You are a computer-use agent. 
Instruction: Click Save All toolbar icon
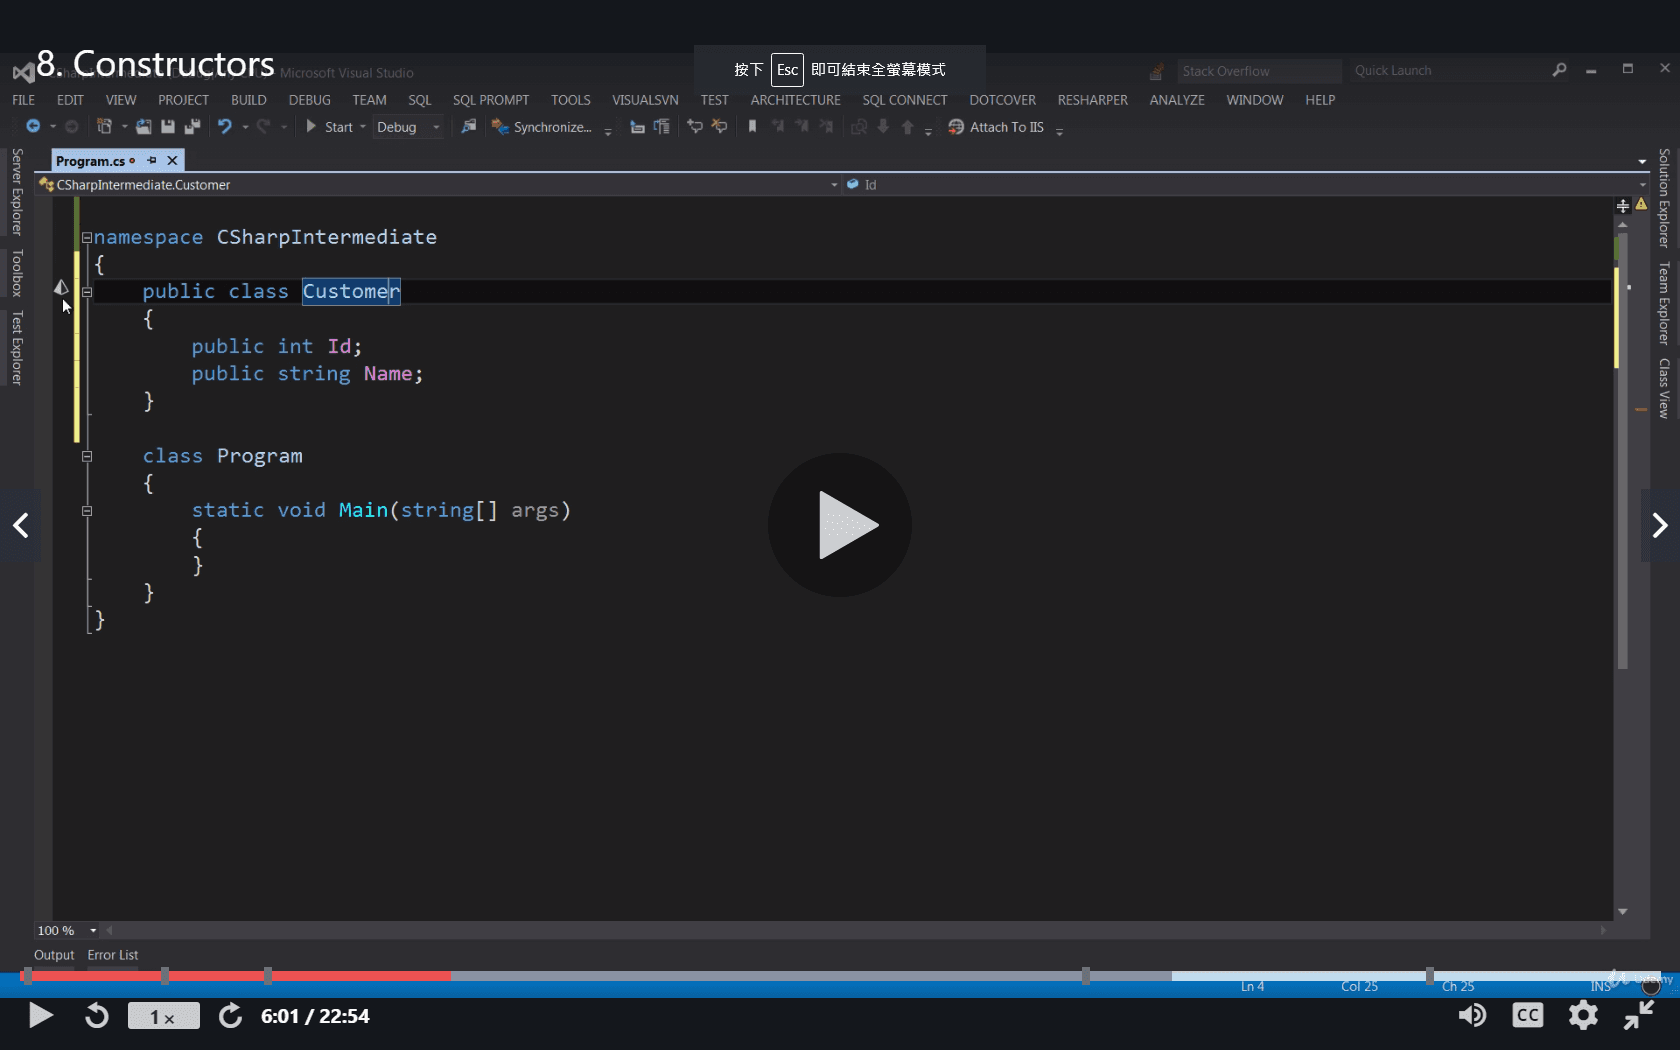192,127
